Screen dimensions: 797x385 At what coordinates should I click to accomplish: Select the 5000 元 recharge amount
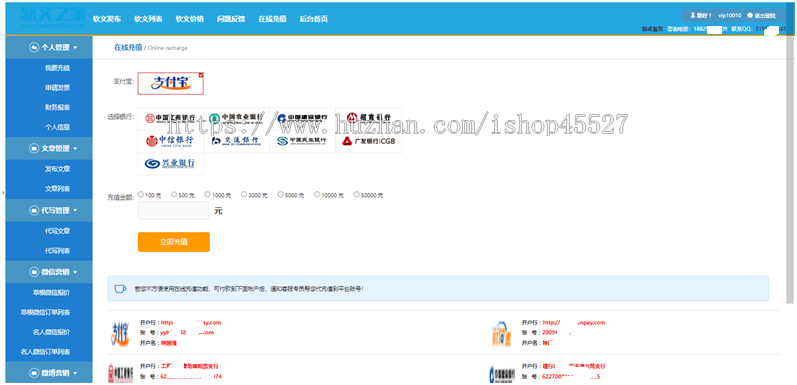(280, 194)
